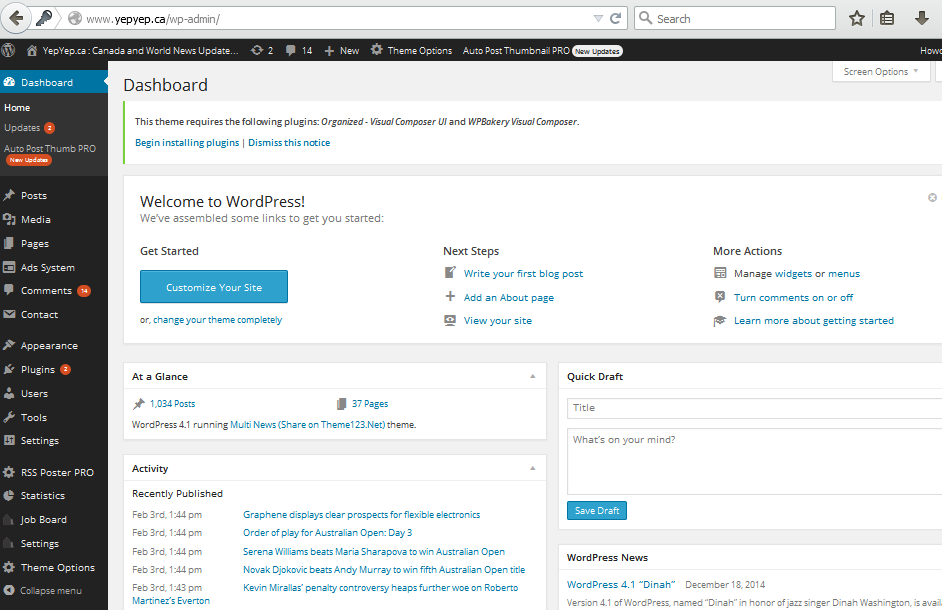Reload the page with refresh icon

click(615, 19)
